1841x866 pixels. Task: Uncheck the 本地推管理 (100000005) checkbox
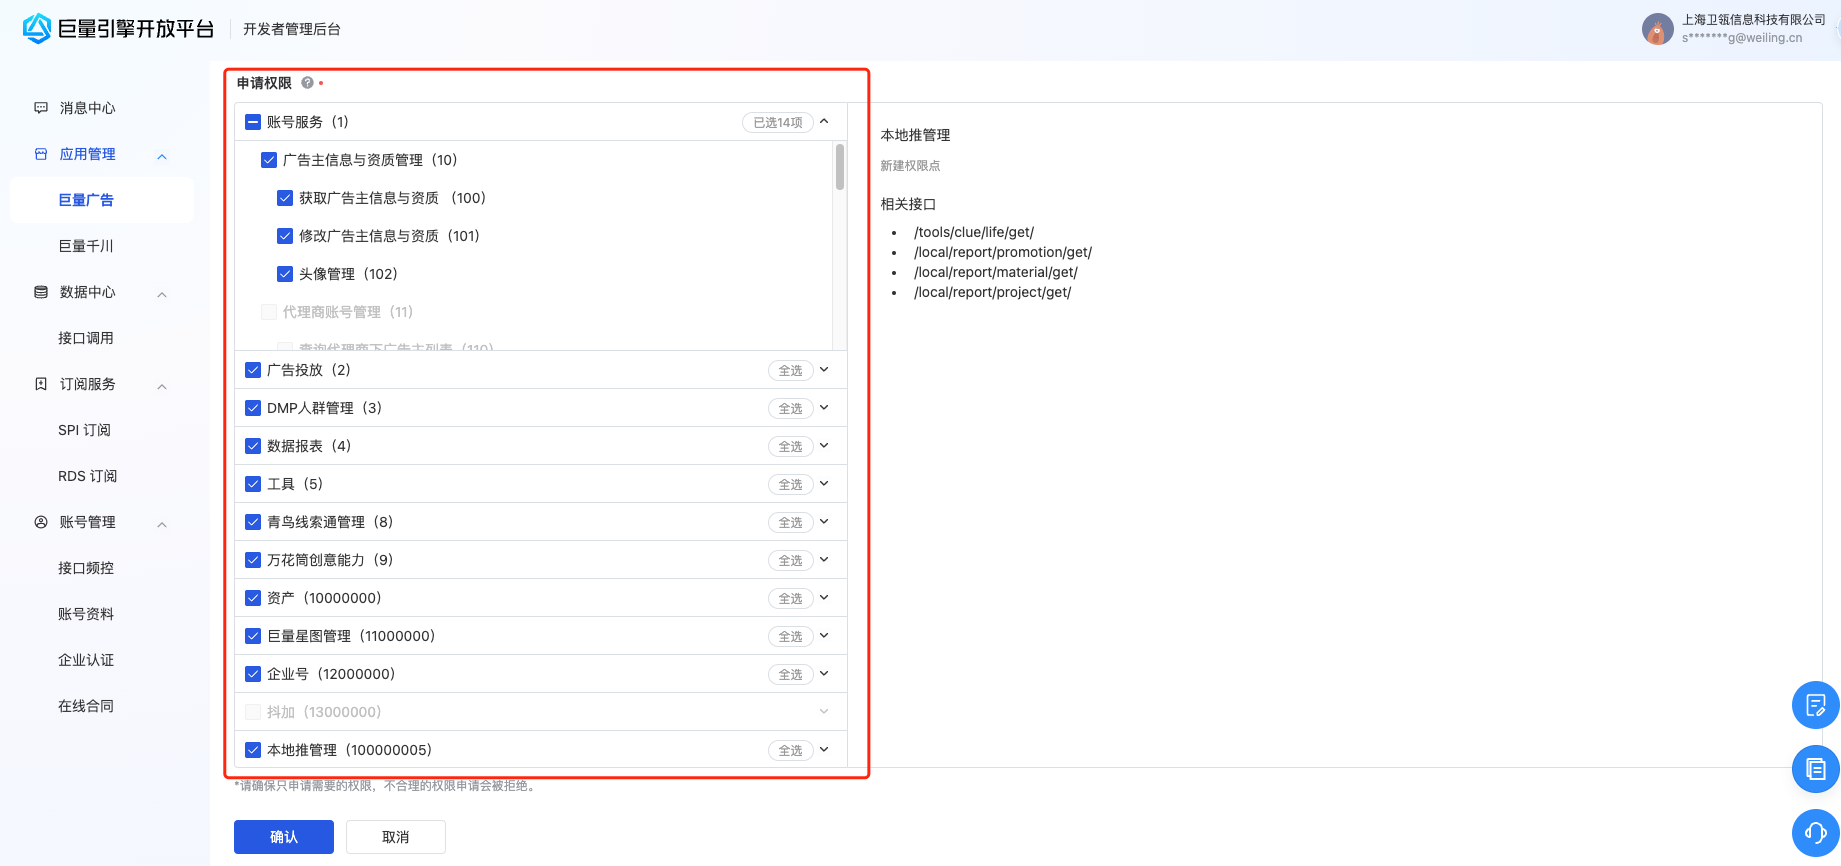point(253,750)
